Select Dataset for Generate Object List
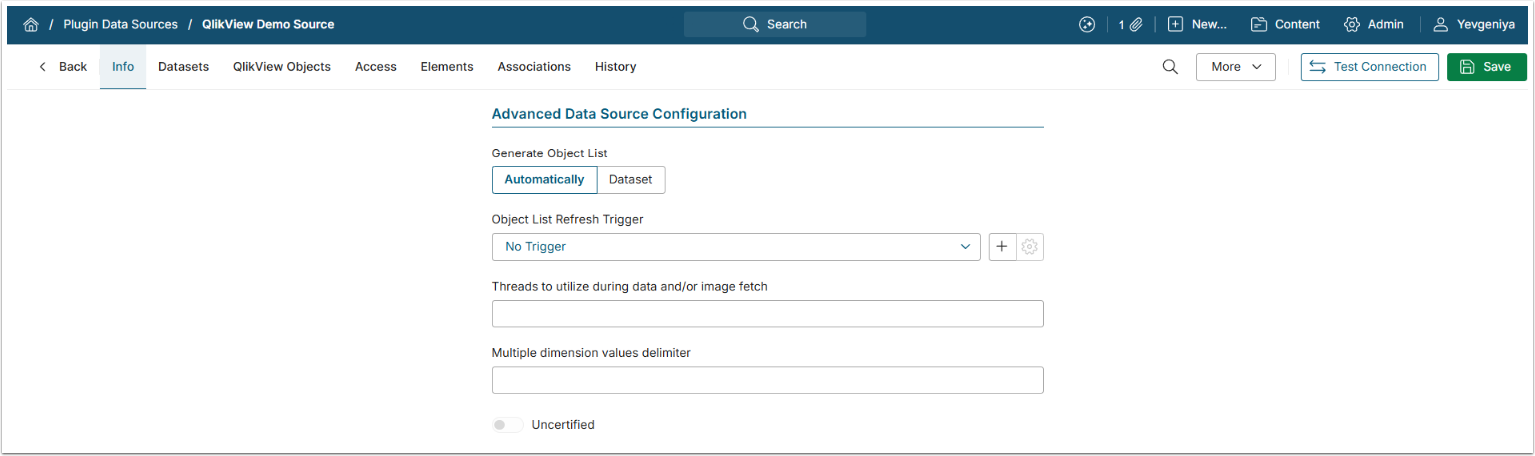This screenshot has height=456, width=1535. (x=631, y=180)
